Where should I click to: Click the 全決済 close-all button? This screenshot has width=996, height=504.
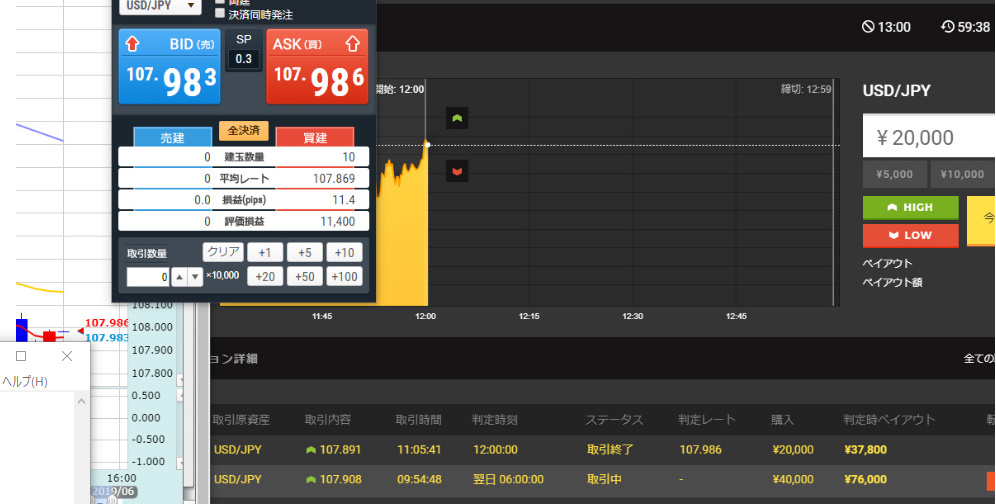[x=244, y=130]
